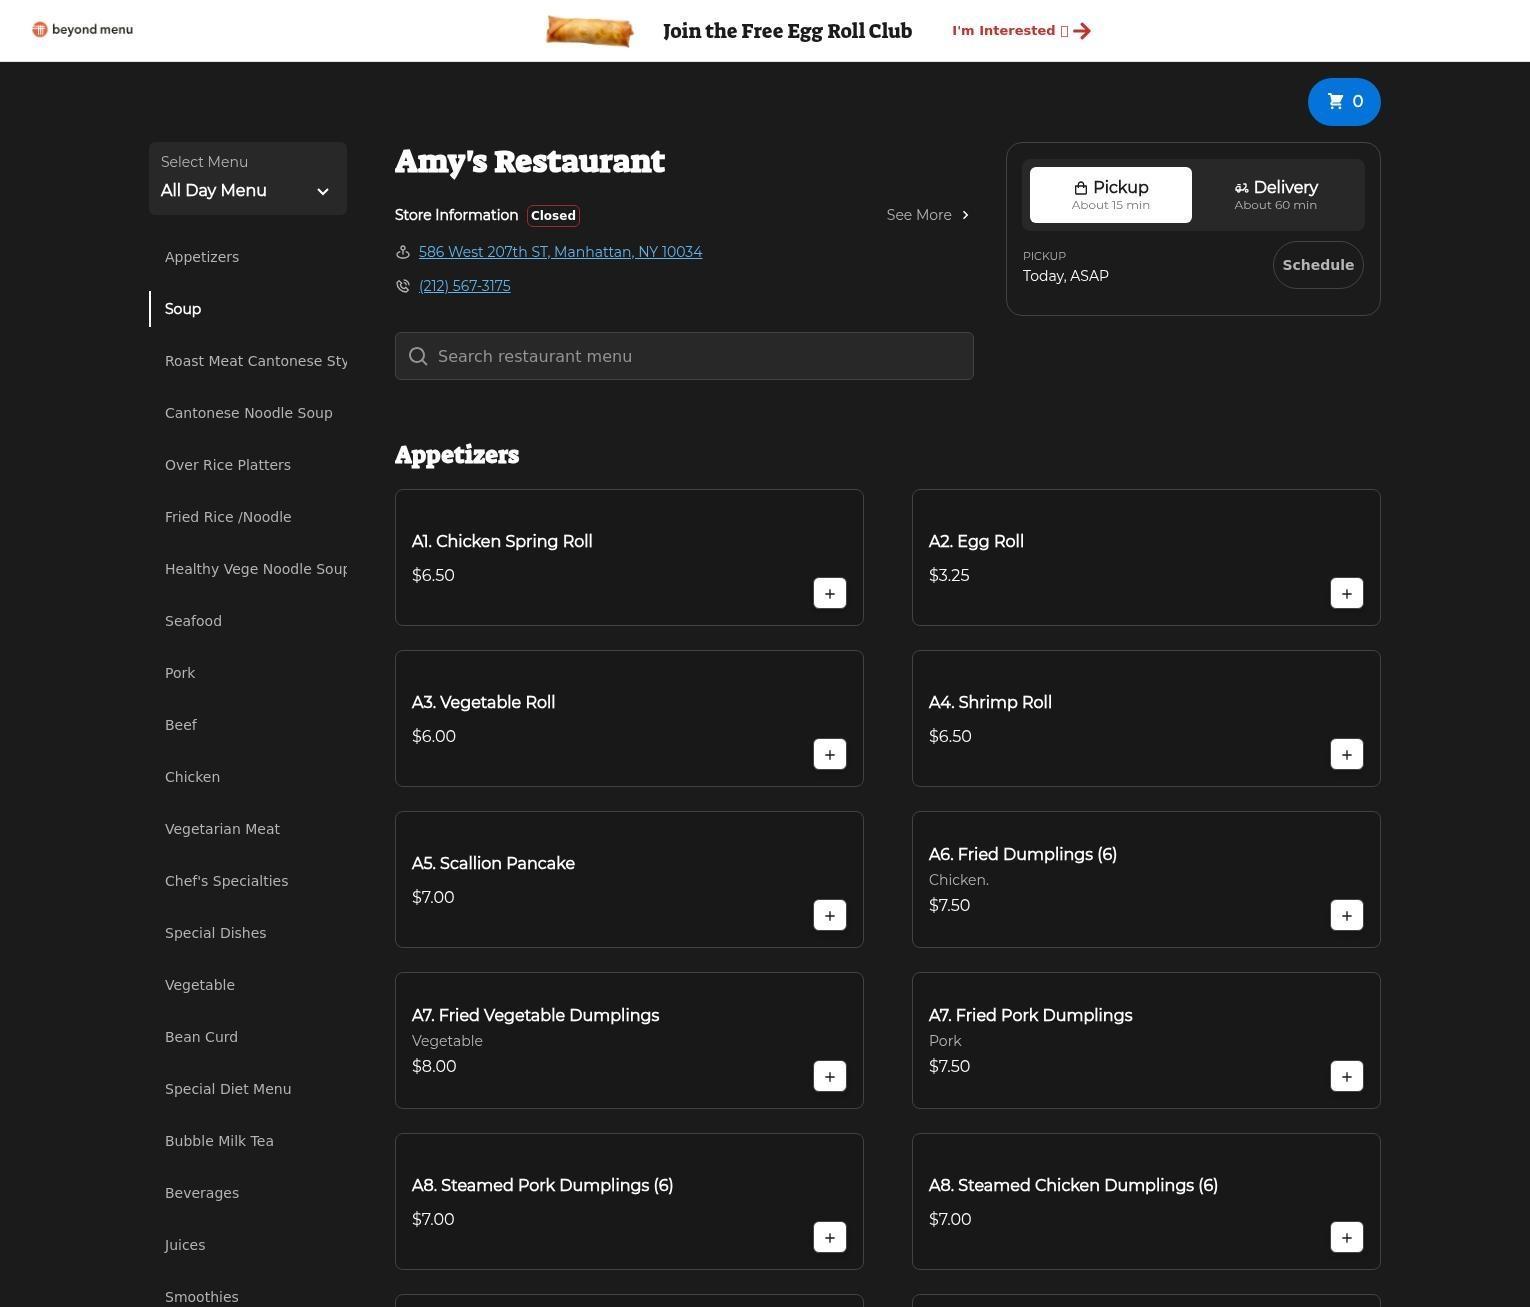Click the Beyond Menu logo
This screenshot has height=1307, width=1530.
[82, 30]
